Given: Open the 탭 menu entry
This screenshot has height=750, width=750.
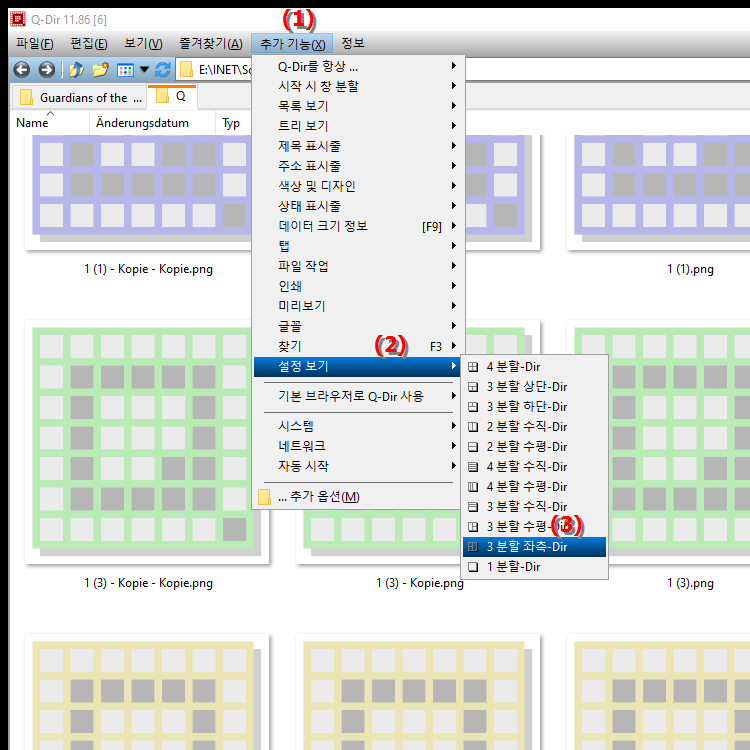Looking at the screenshot, I should coord(357,246).
